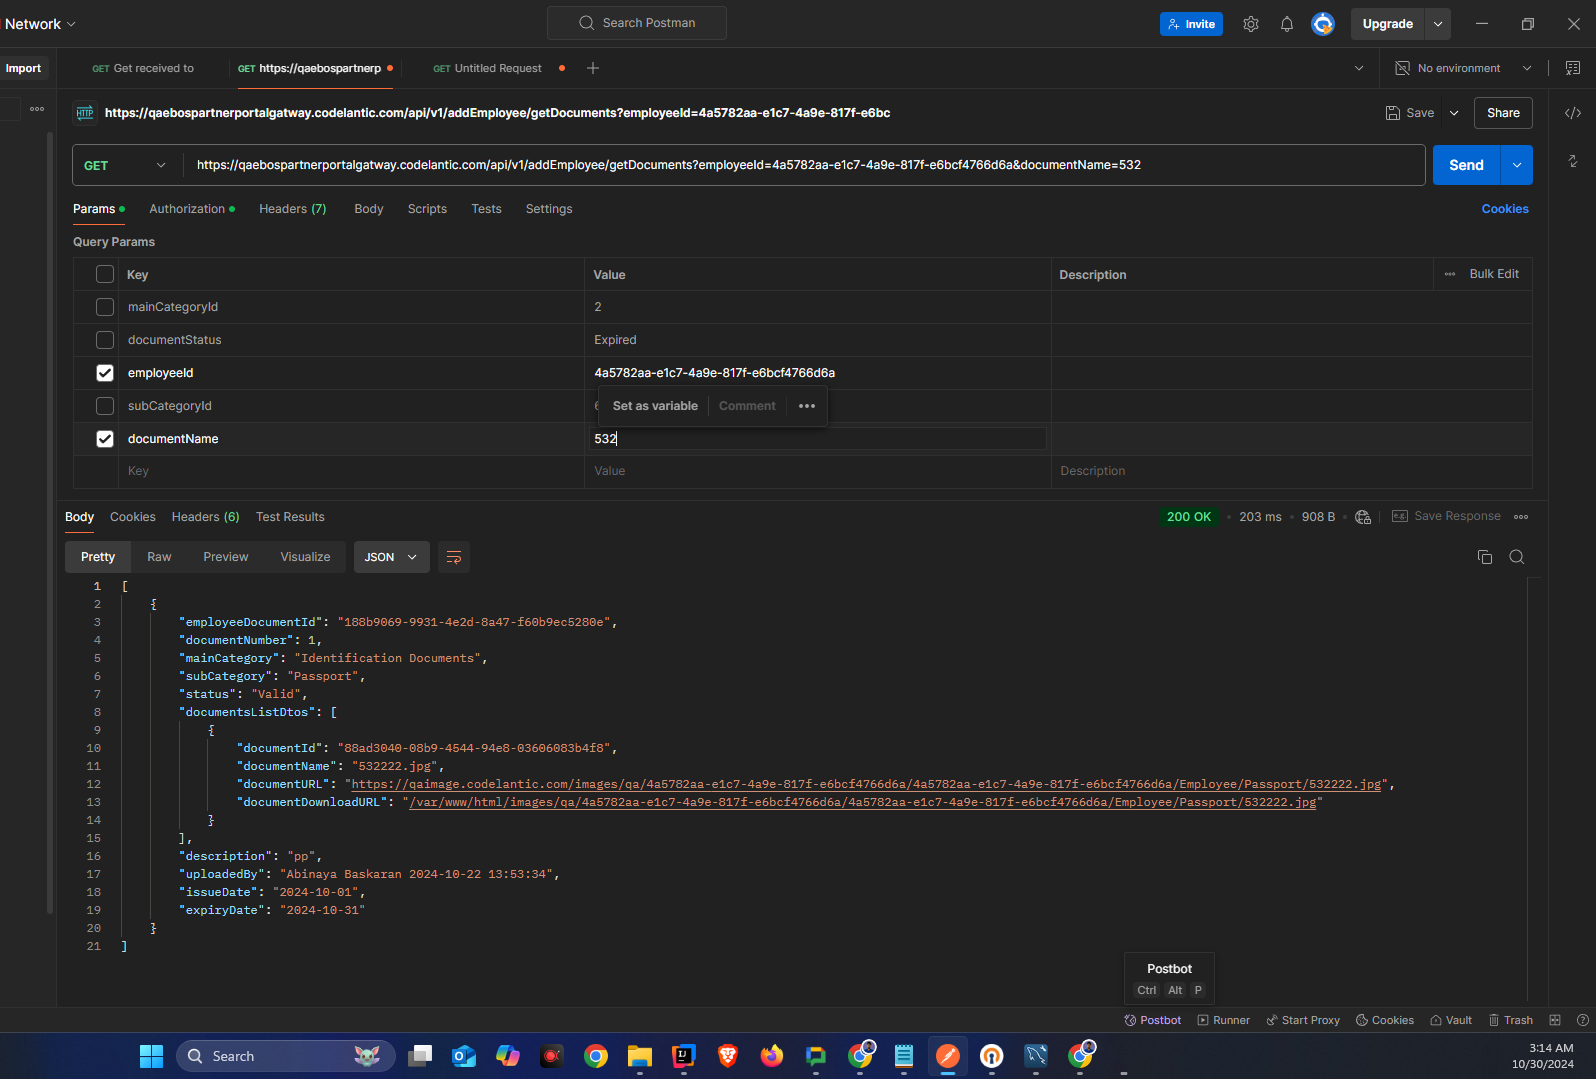Open the JSON format dropdown

[x=392, y=557]
